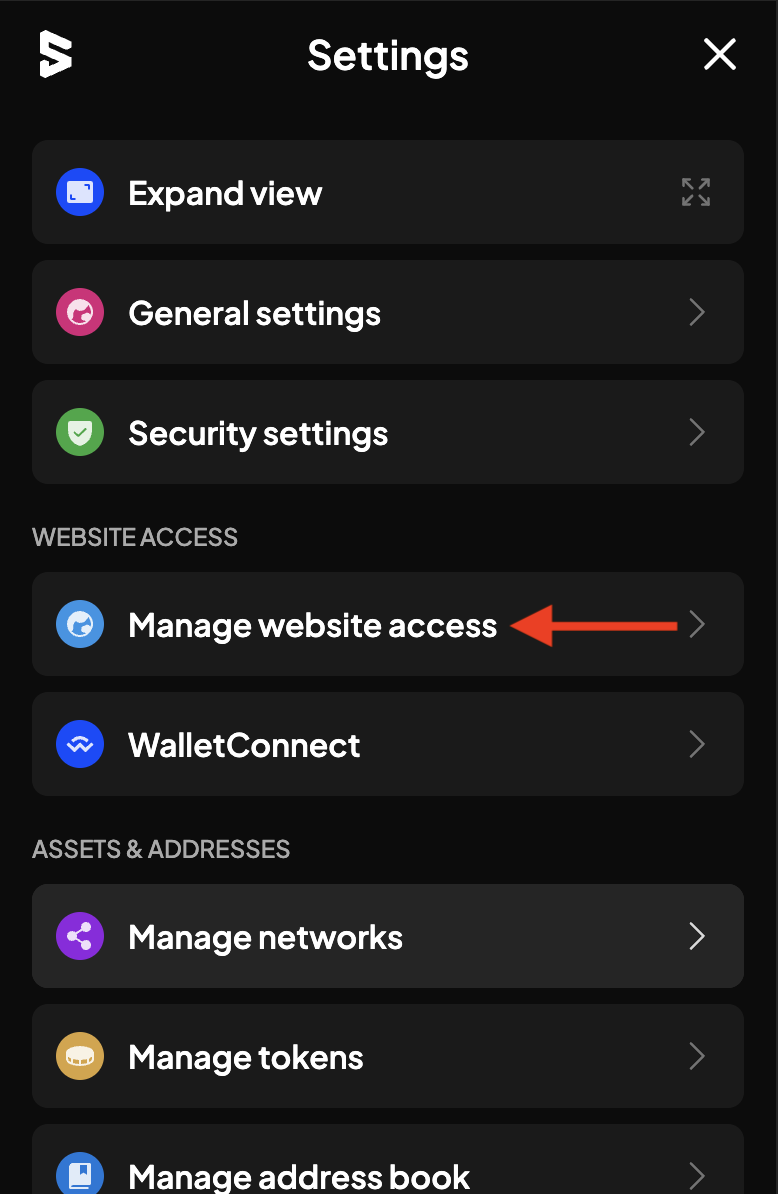This screenshot has width=778, height=1194.
Task: Click the blue WalletConnect icon
Action: tap(80, 744)
